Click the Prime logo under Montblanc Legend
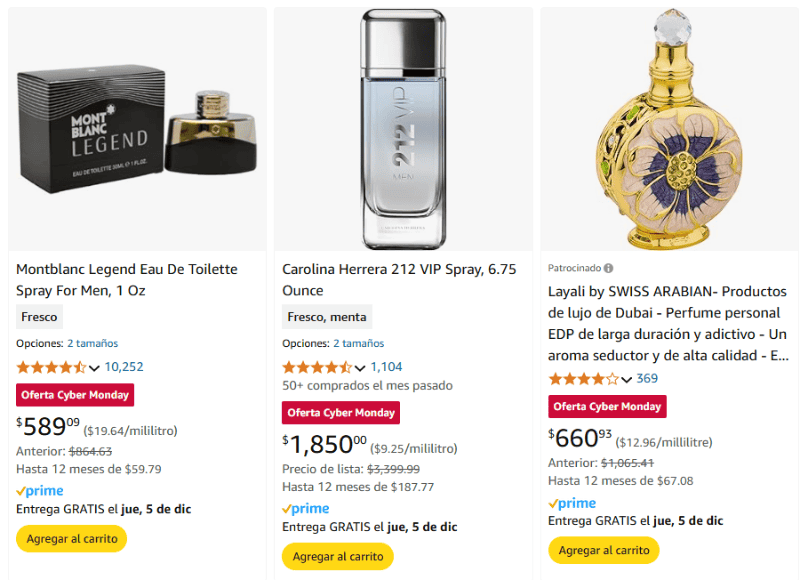The width and height of the screenshot is (800, 580). [40, 490]
